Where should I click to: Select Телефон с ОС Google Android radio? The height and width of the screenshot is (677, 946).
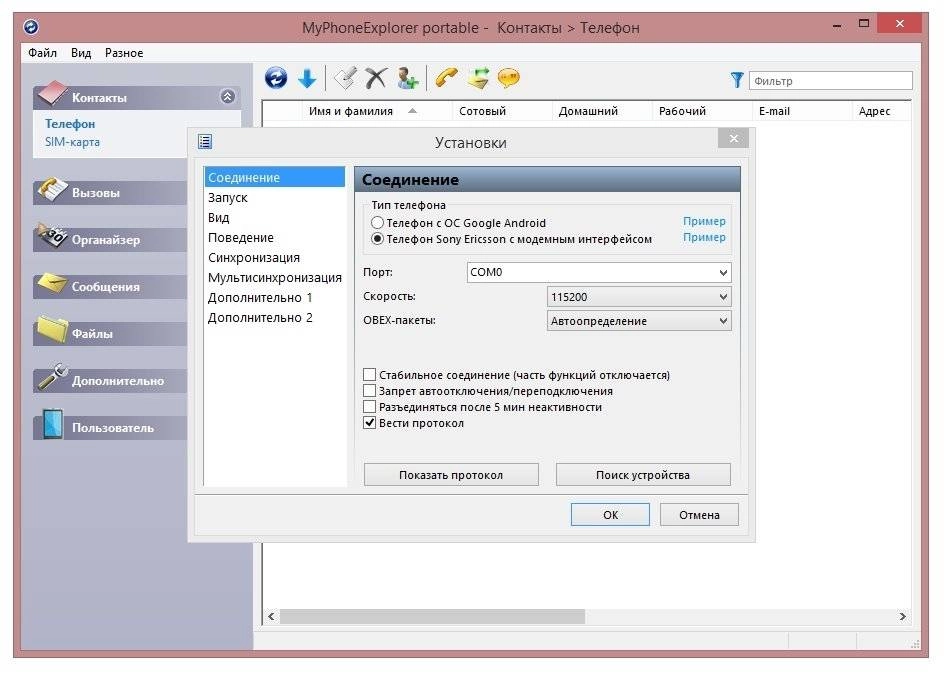pos(378,223)
